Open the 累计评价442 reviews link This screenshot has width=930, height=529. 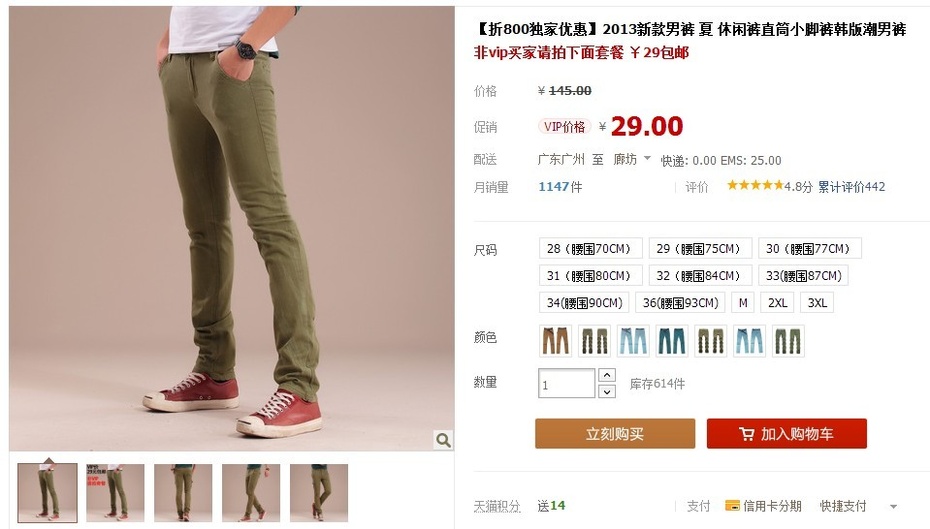851,187
